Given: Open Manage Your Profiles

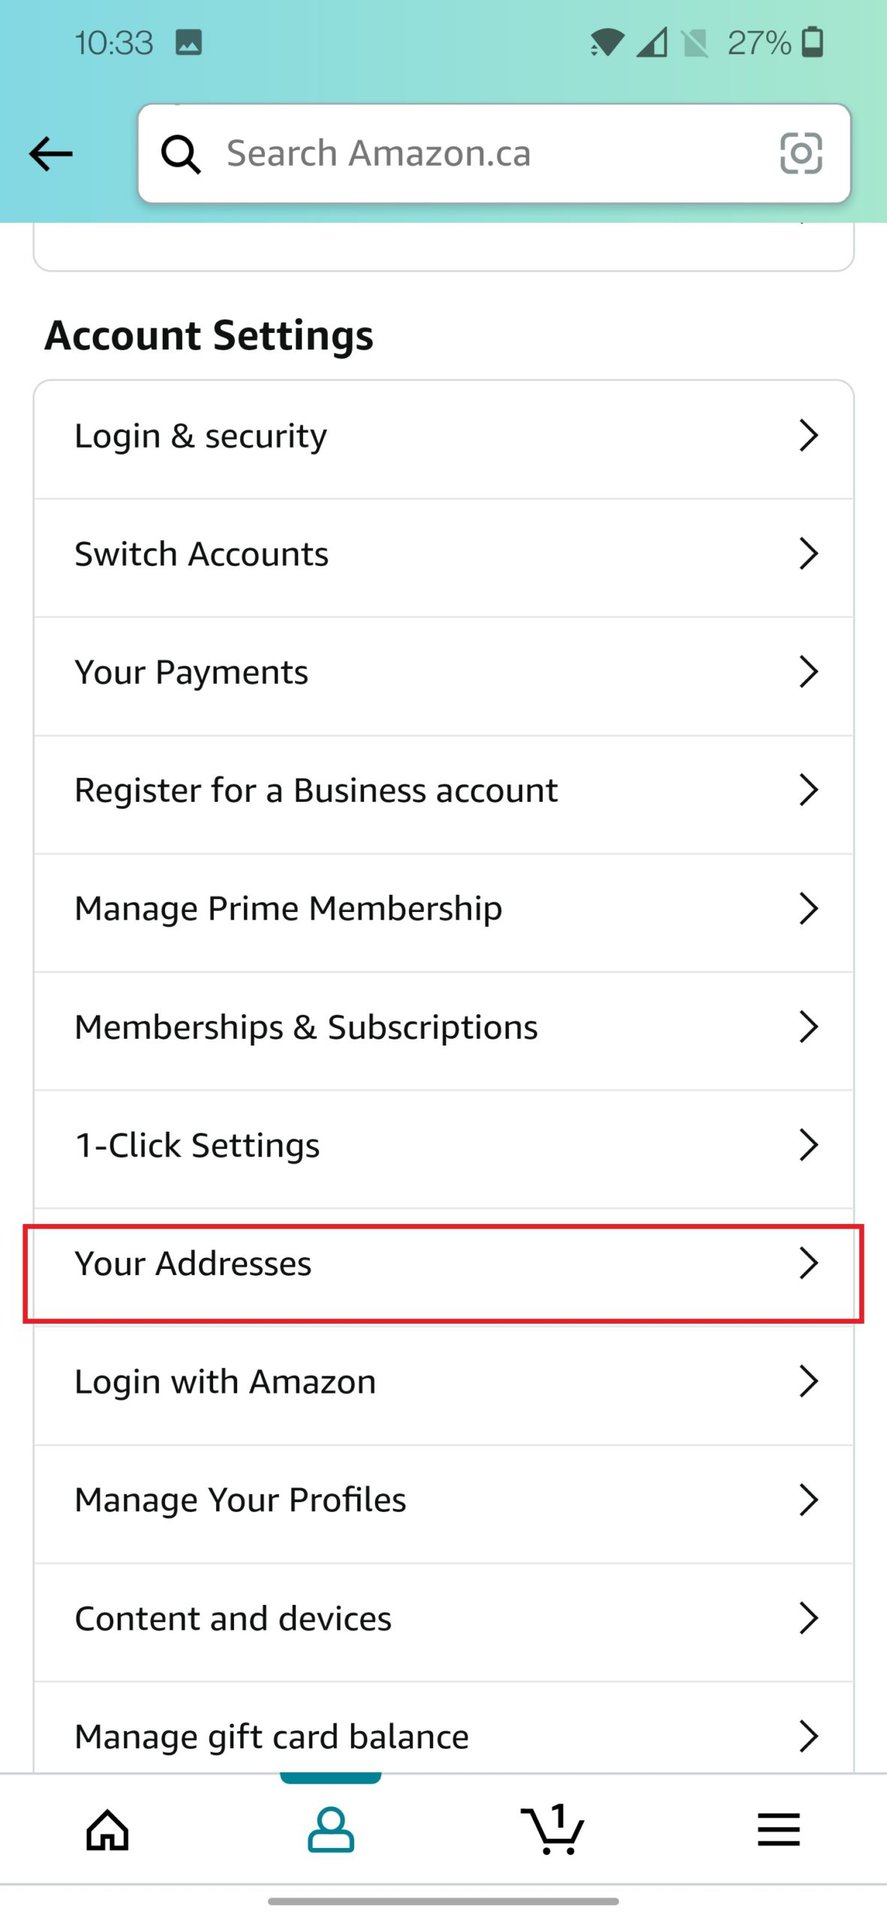Looking at the screenshot, I should click(x=241, y=1500).
